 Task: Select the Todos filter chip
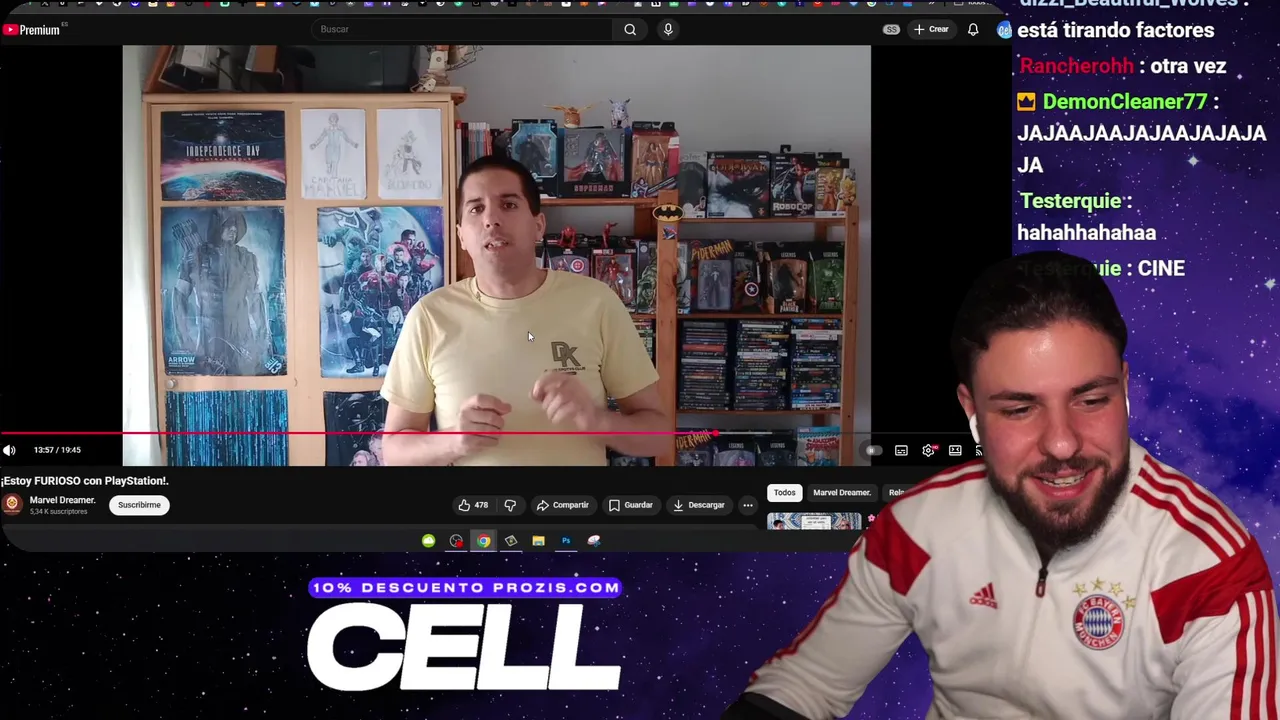(x=784, y=492)
